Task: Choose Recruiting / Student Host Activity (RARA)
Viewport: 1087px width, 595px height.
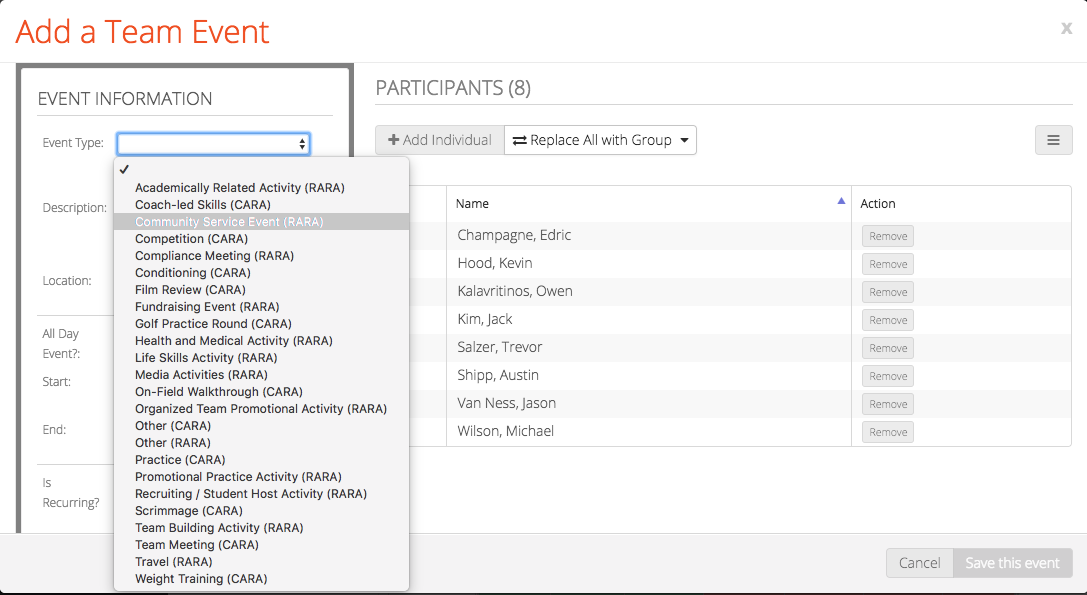Action: click(261, 494)
